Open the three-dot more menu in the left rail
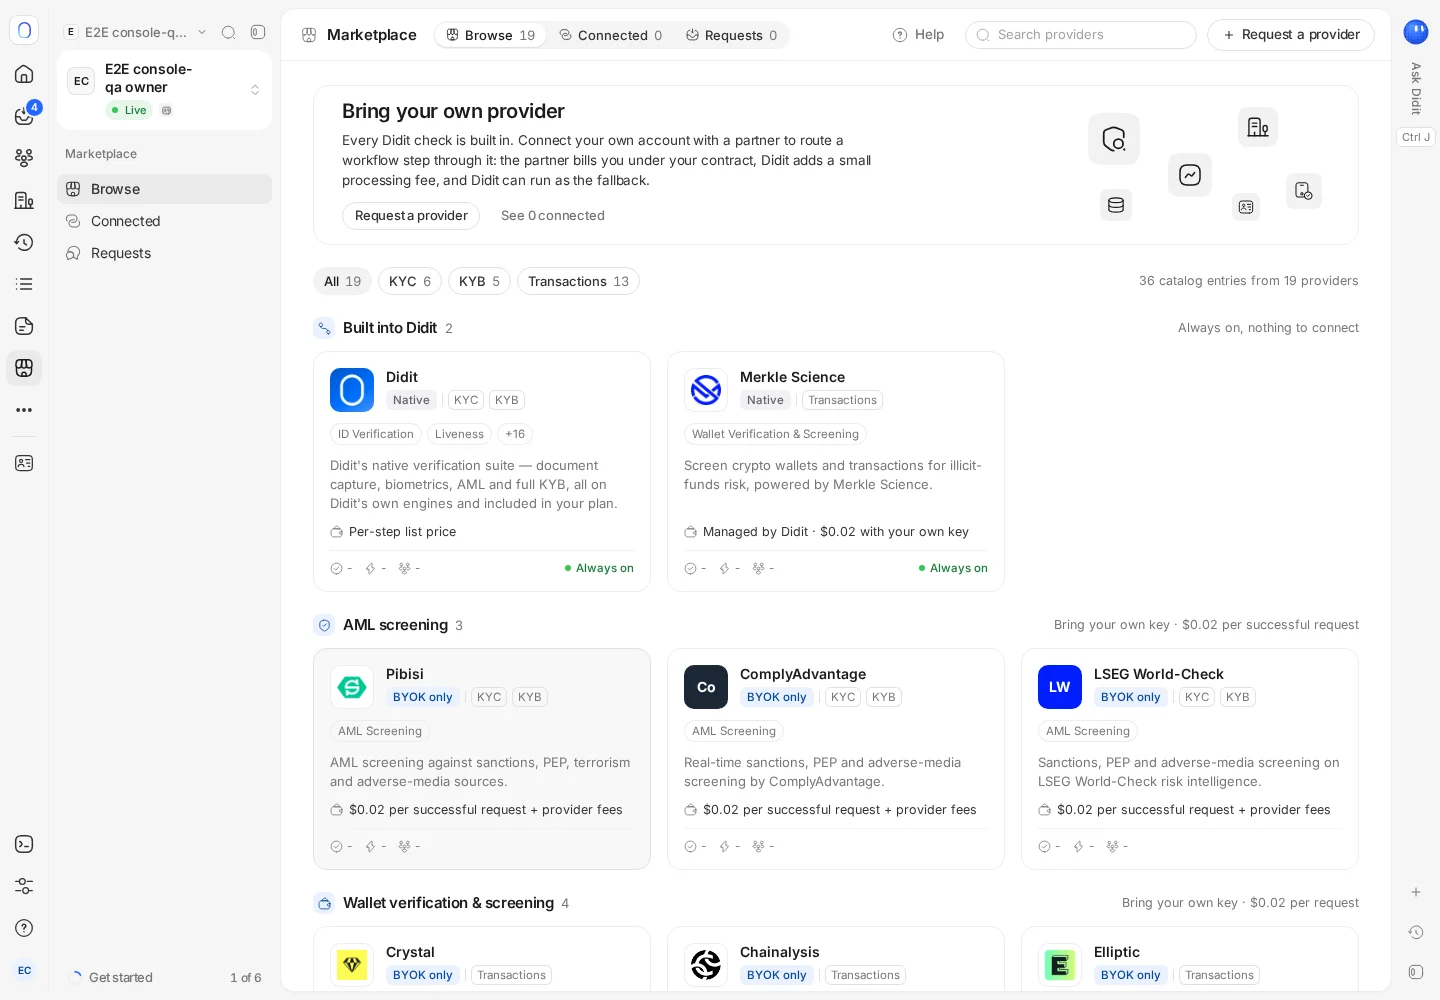Screen dimensions: 1440x1000 click(x=24, y=410)
